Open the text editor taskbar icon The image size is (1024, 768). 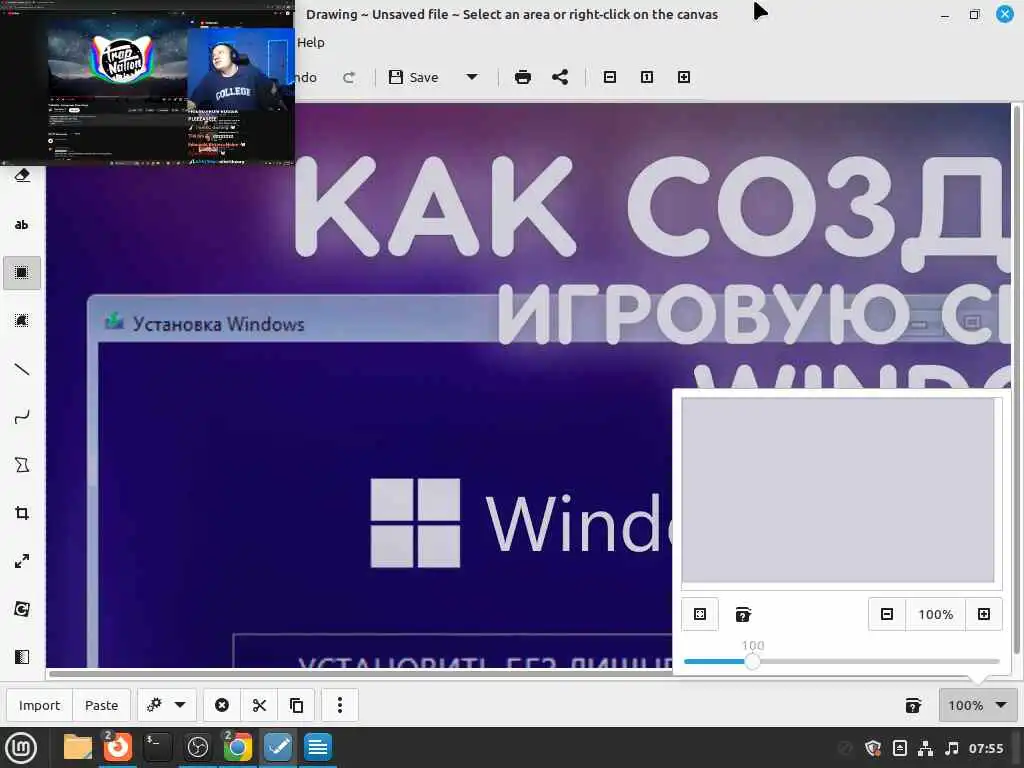click(x=318, y=747)
